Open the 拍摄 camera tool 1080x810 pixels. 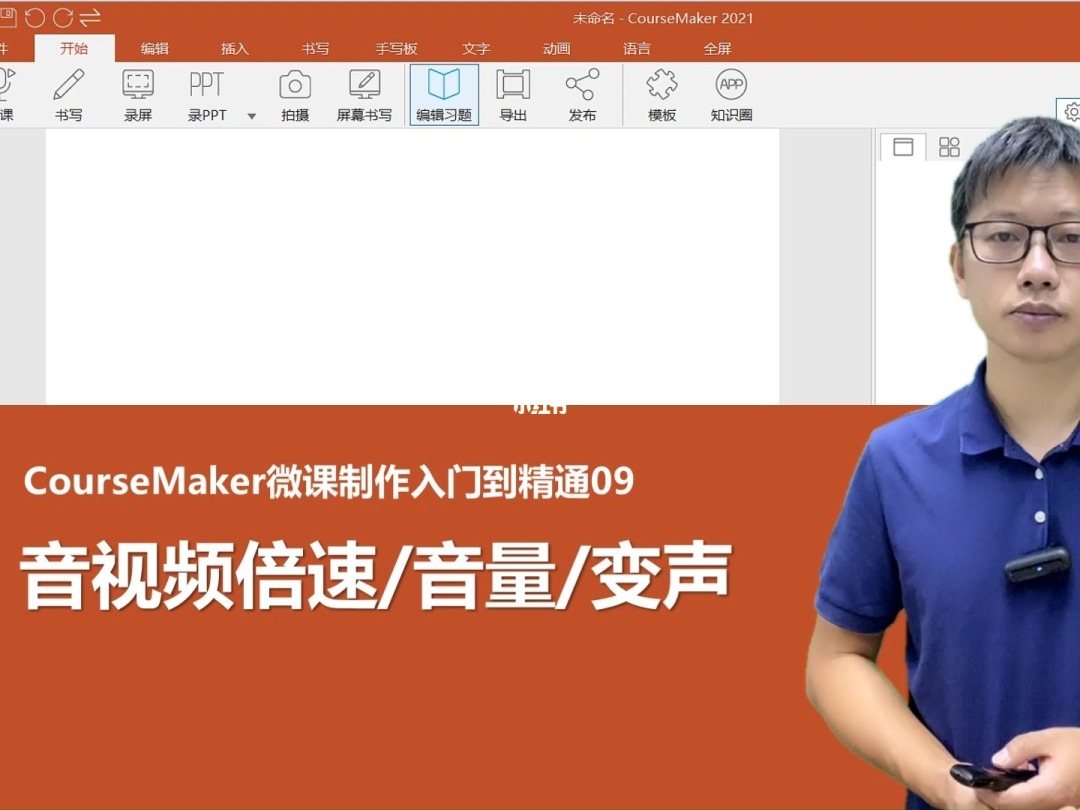point(295,95)
